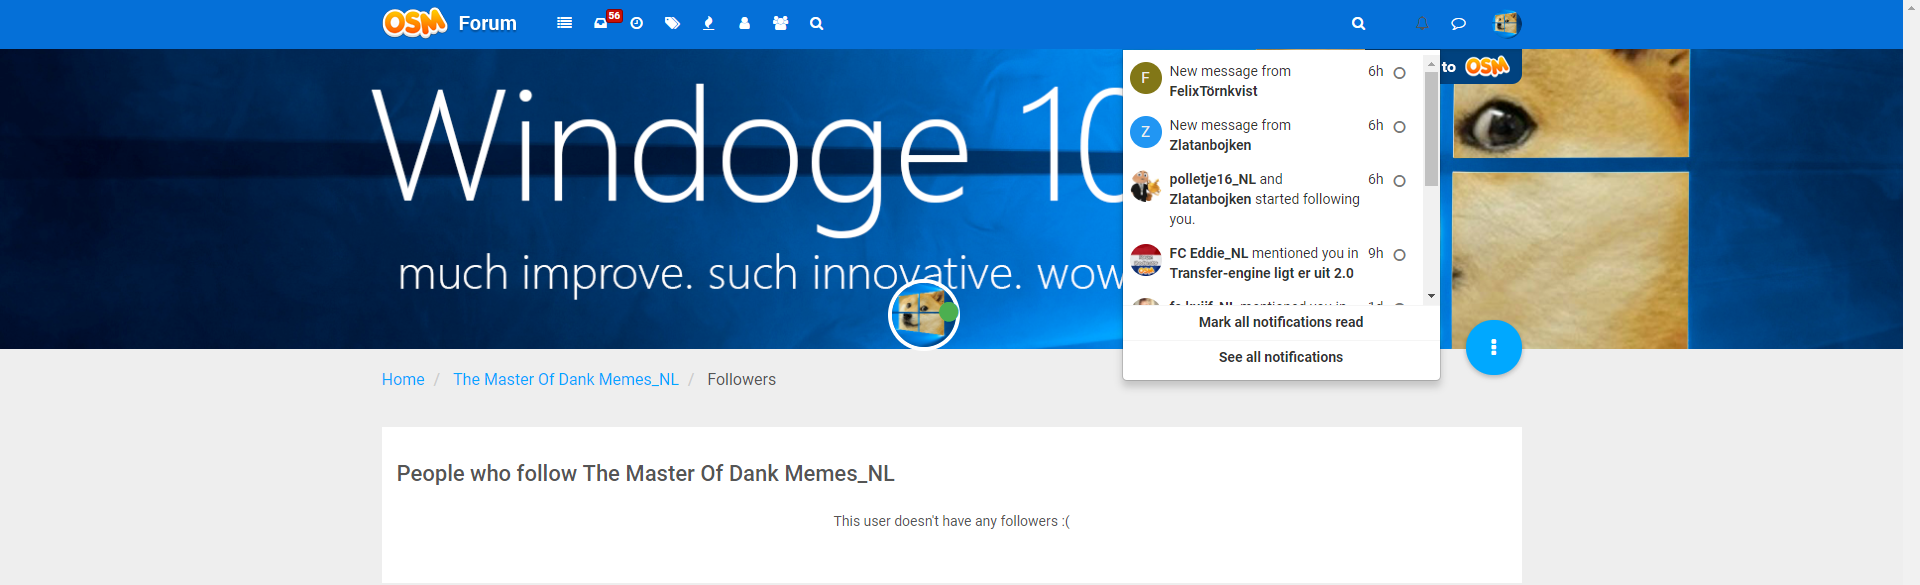Click the People who follow heading

pos(646,473)
